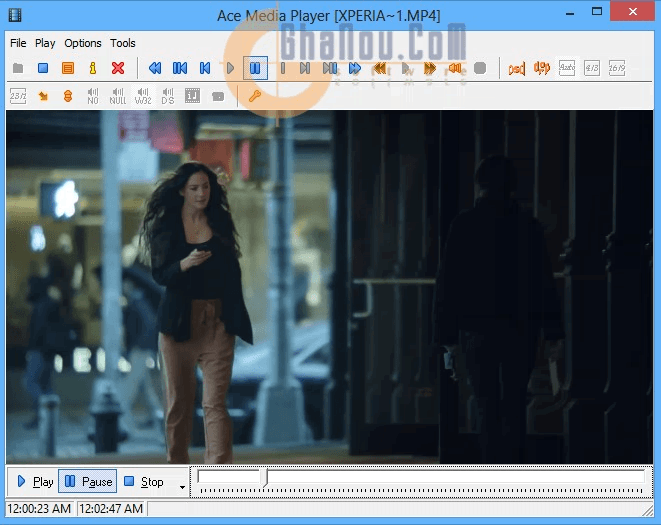Viewport: 661px width, 525px height.
Task: Click the blue double-arrow fast-forward icon
Action: click(x=355, y=68)
